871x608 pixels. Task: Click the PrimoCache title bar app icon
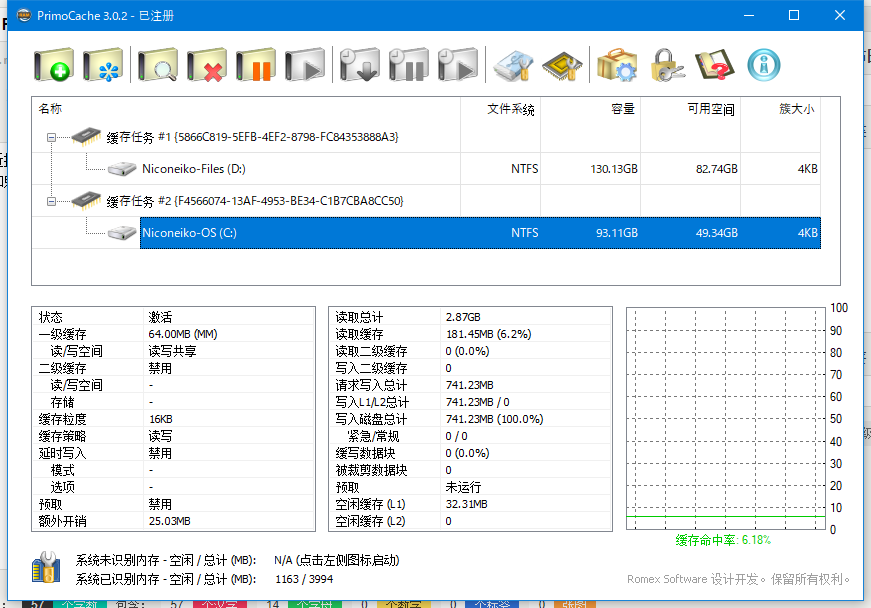click(x=24, y=15)
